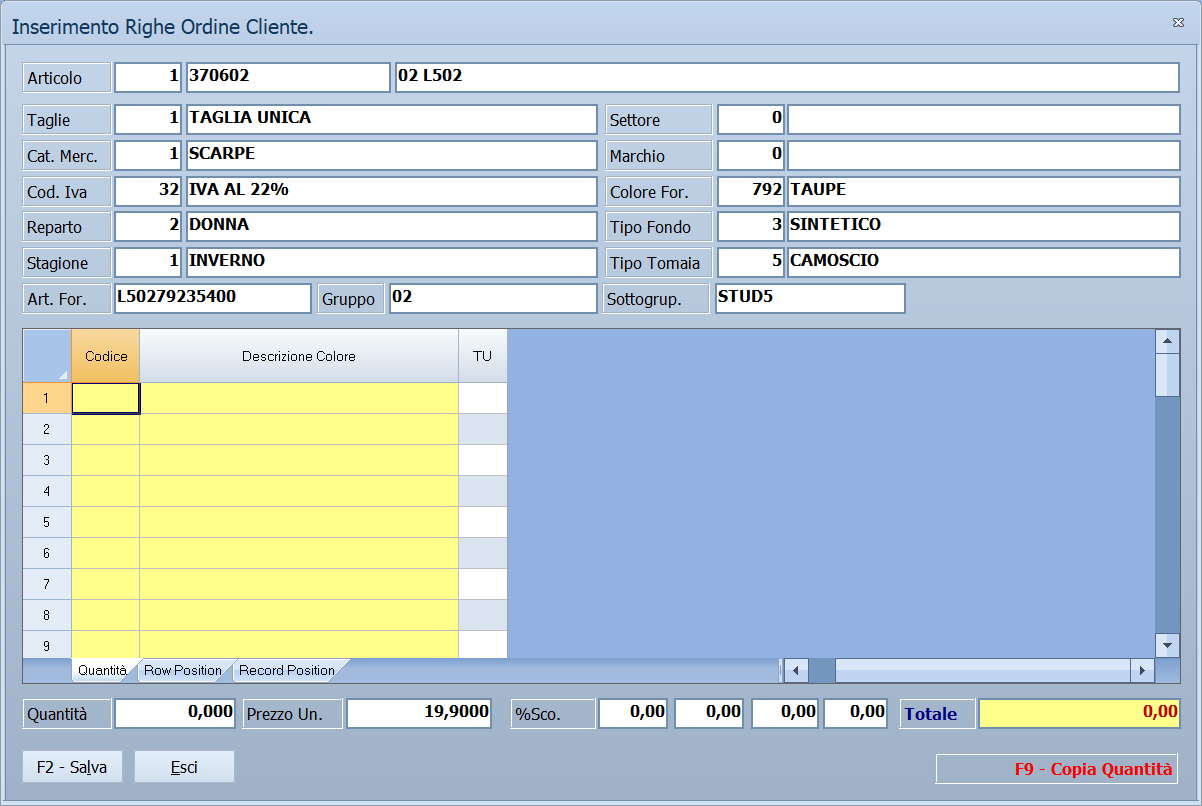Viewport: 1202px width, 806px height.
Task: Click the empty Marchio description field
Action: (984, 155)
